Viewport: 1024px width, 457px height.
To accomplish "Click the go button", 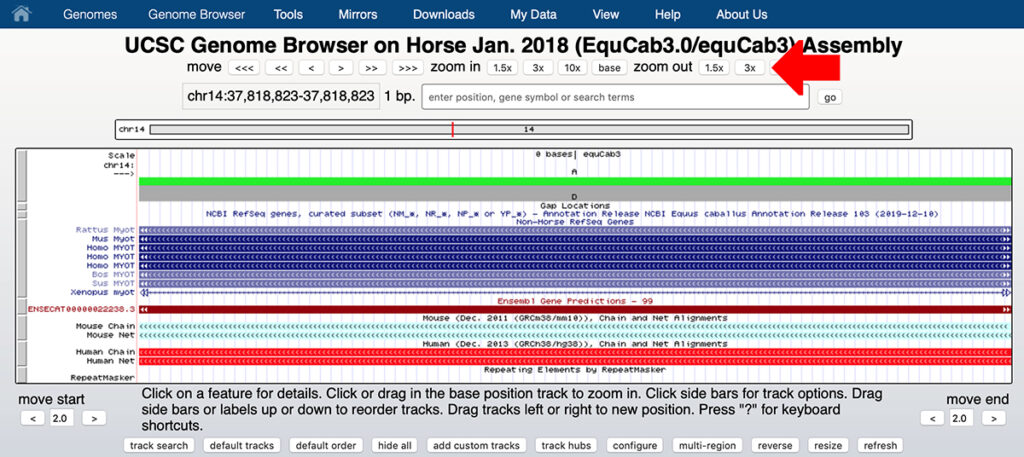I will pyautogui.click(x=830, y=97).
